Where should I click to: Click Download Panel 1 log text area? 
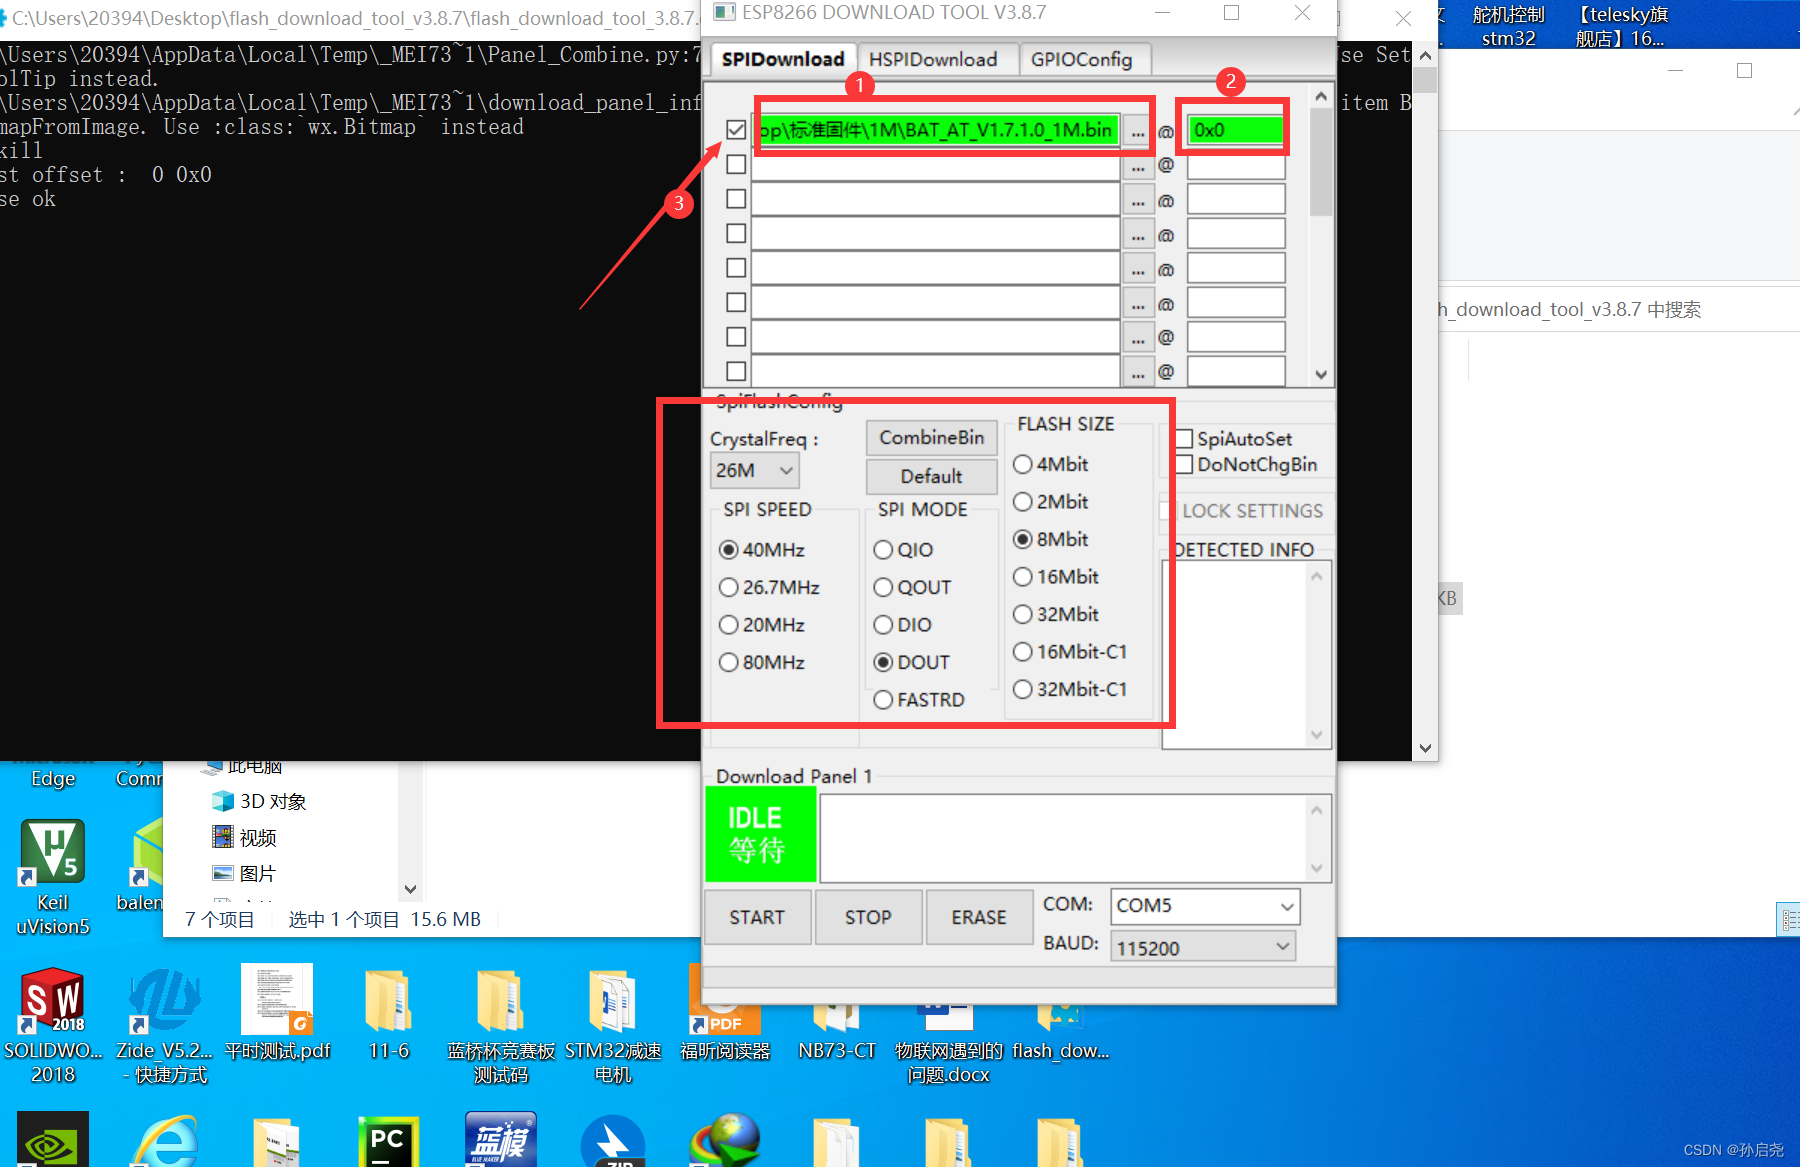point(1064,838)
